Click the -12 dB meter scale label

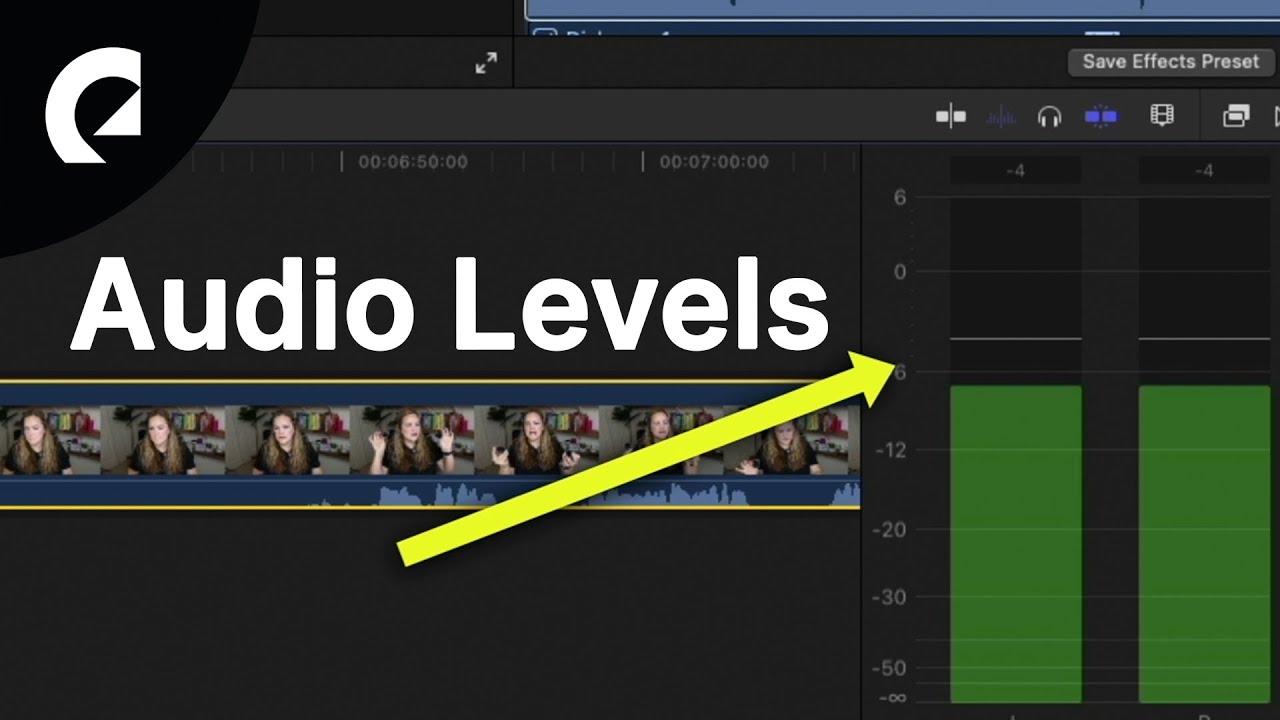(x=890, y=450)
